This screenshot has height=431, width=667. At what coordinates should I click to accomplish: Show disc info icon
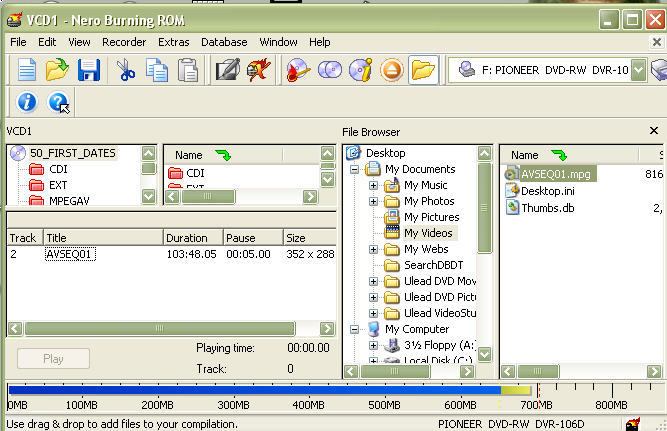pyautogui.click(x=360, y=70)
